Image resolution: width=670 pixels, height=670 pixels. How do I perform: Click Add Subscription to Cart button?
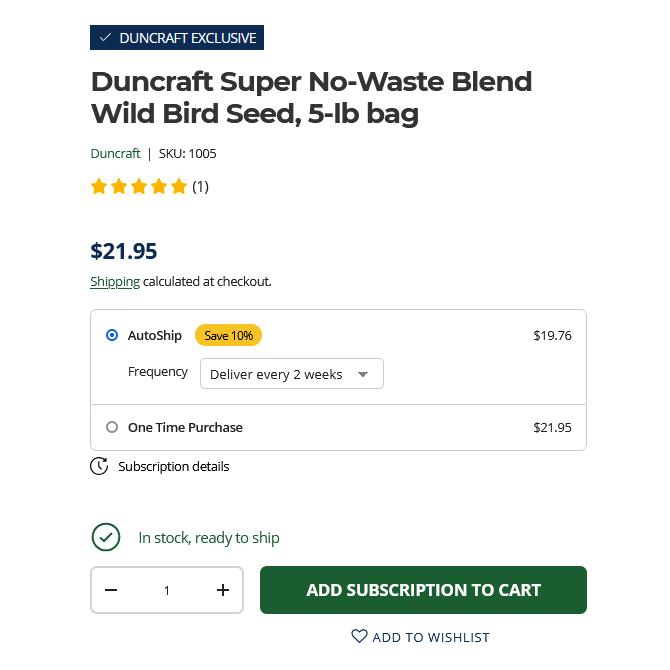click(423, 590)
